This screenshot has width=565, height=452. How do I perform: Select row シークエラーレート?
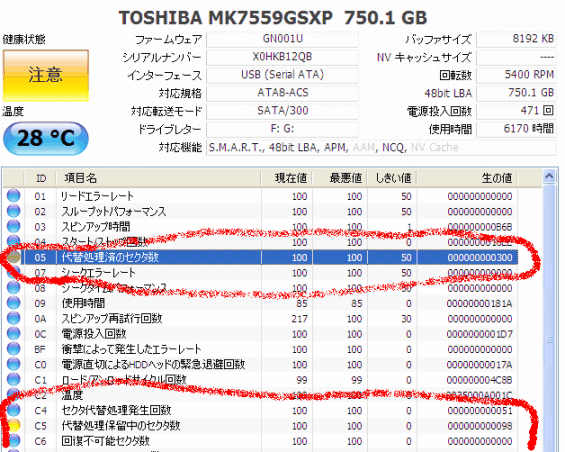coord(261,272)
